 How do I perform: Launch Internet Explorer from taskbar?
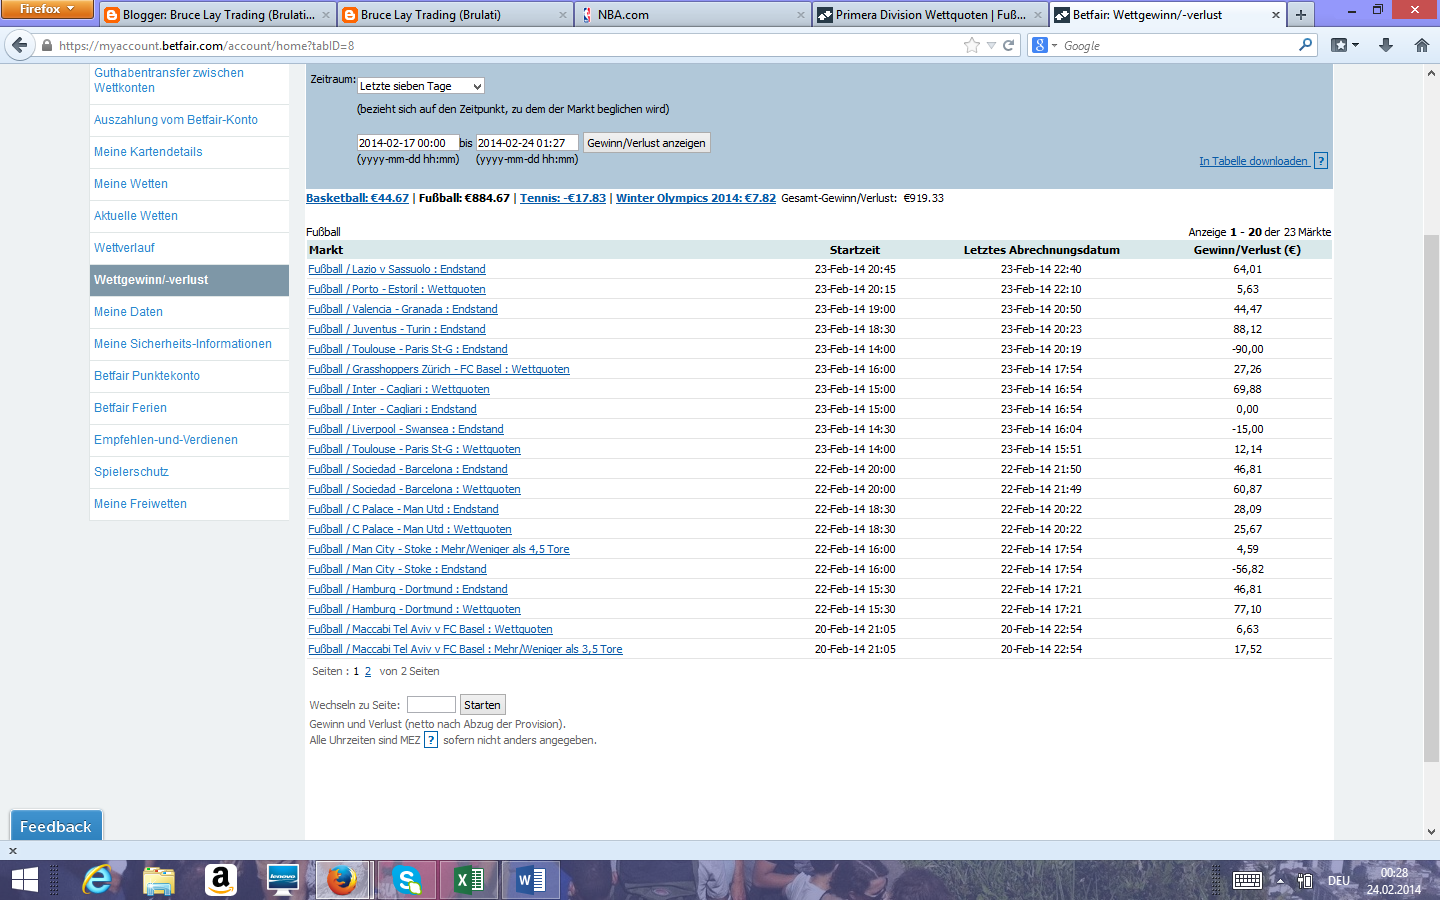coord(97,880)
